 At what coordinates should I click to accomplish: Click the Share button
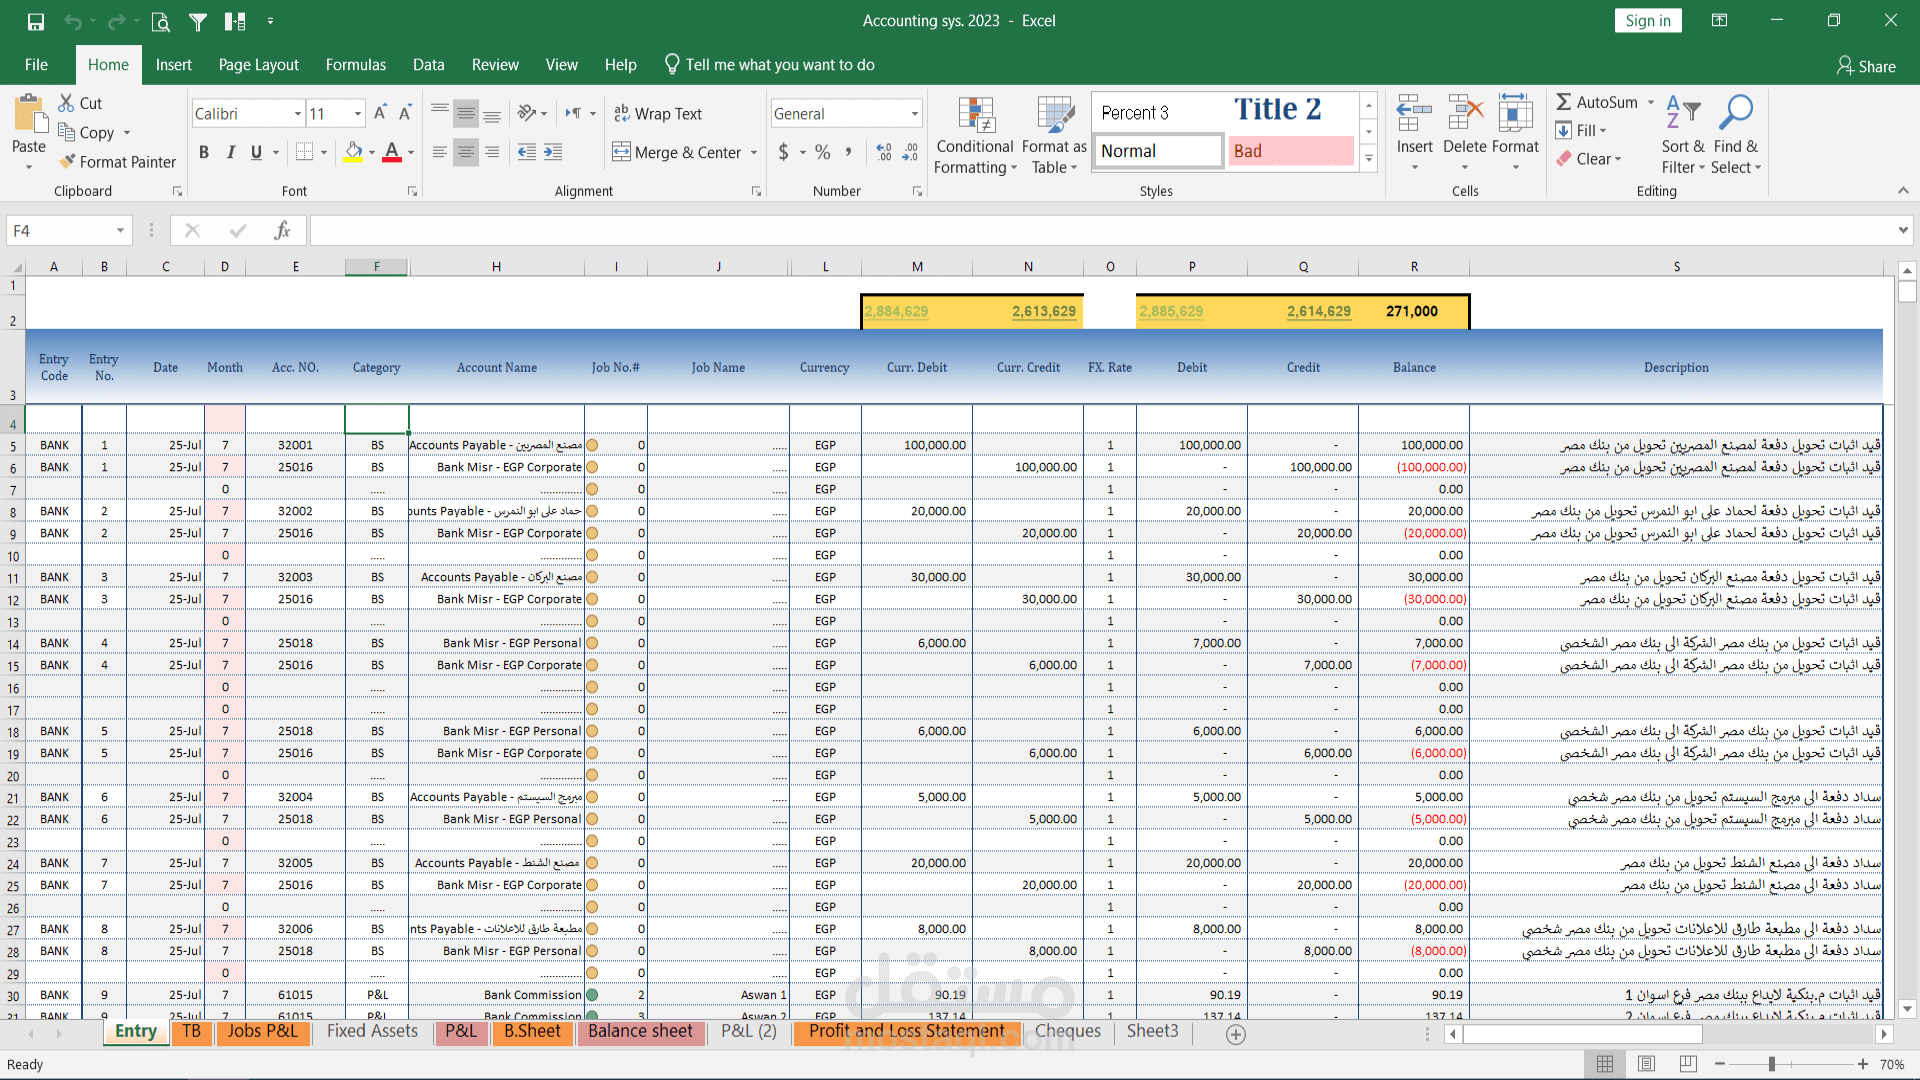pyautogui.click(x=1866, y=66)
